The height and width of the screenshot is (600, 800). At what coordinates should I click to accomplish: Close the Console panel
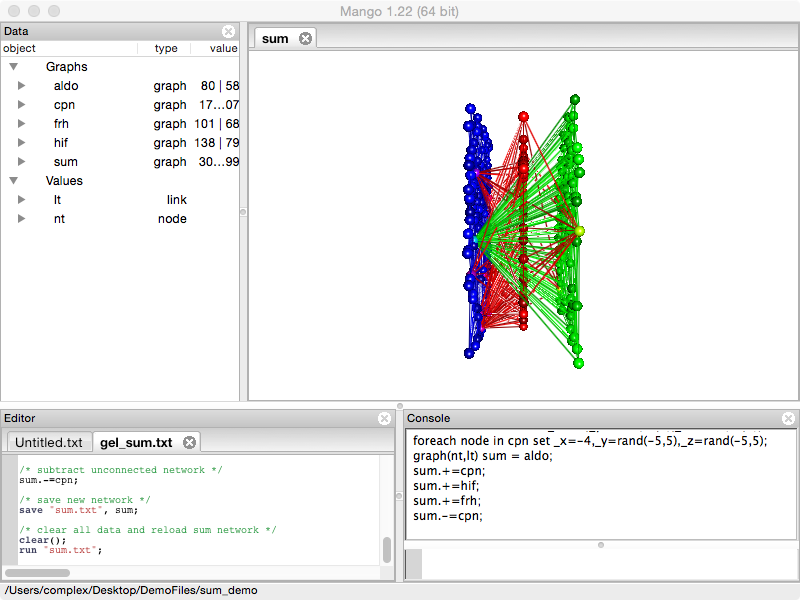point(788,419)
